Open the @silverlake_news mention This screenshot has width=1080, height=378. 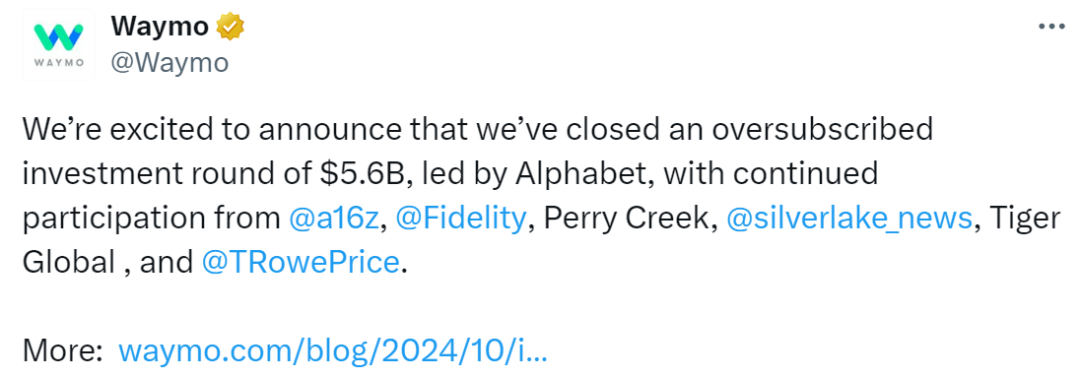[849, 218]
